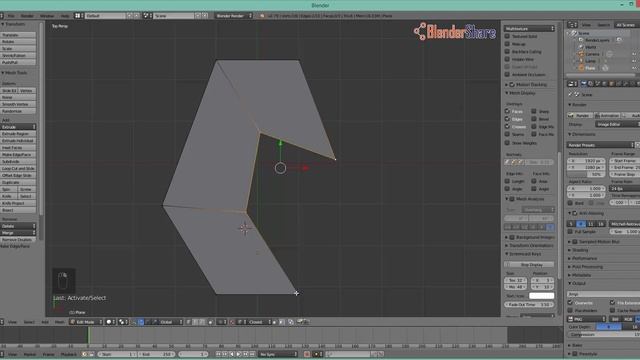
Task: Toggle the Creases overlay checkbox
Action: coord(507,127)
